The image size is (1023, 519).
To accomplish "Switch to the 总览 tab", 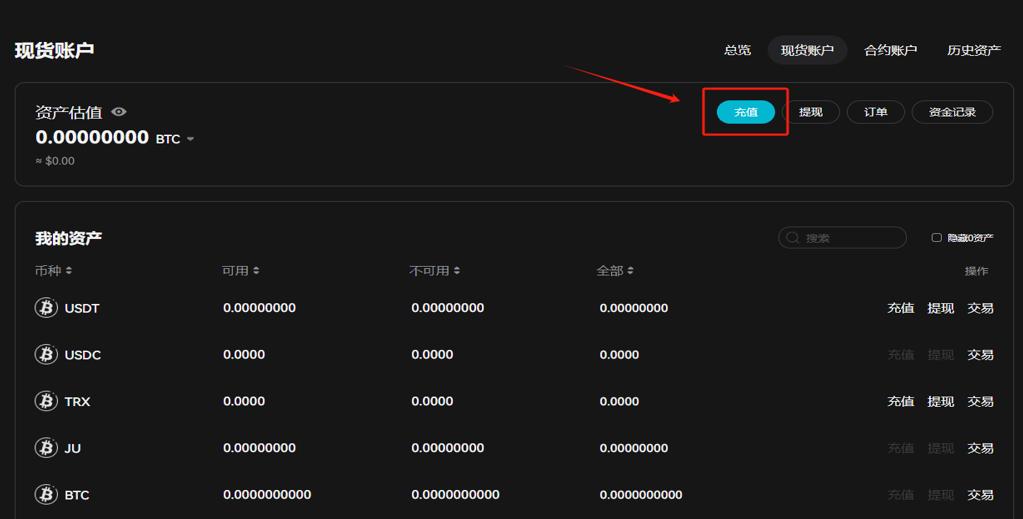I will pyautogui.click(x=737, y=50).
